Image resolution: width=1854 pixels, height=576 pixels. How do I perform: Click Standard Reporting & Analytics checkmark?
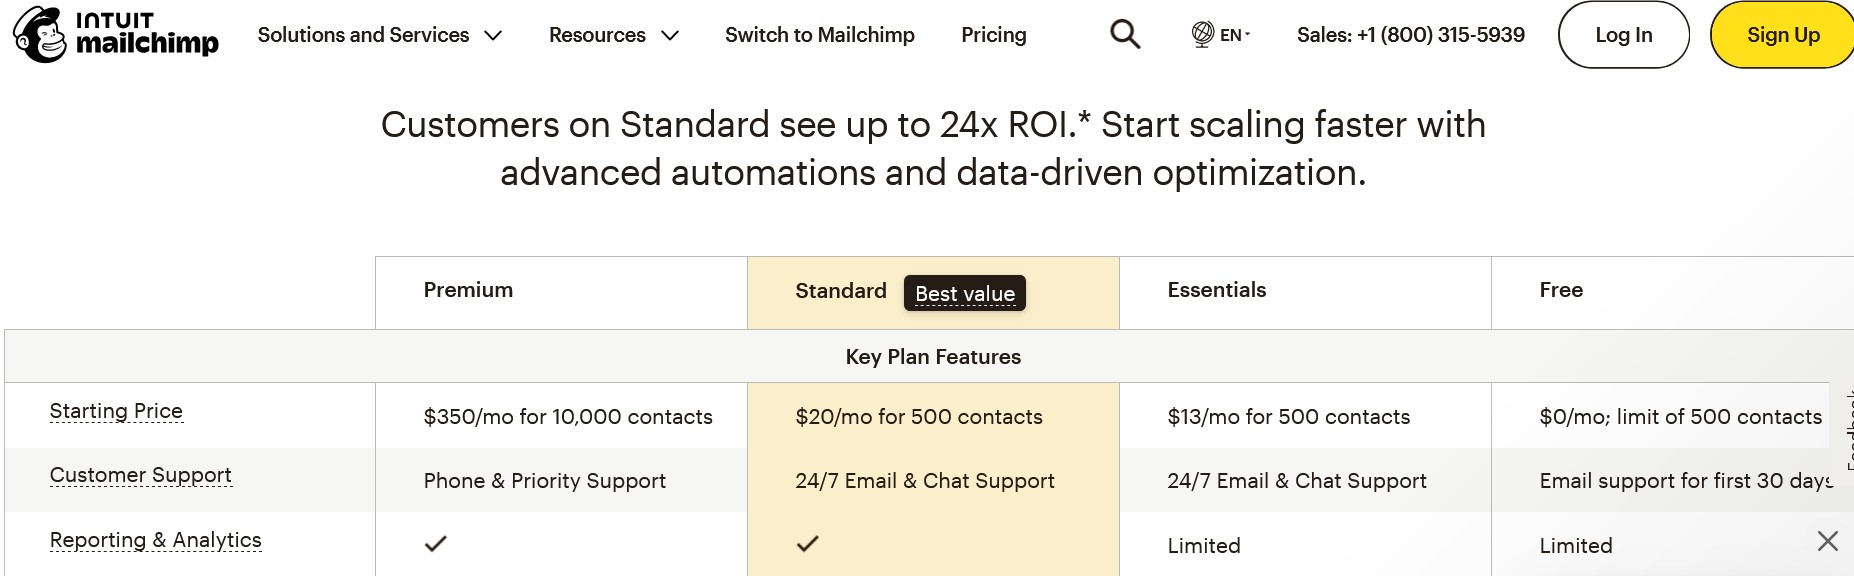coord(808,544)
